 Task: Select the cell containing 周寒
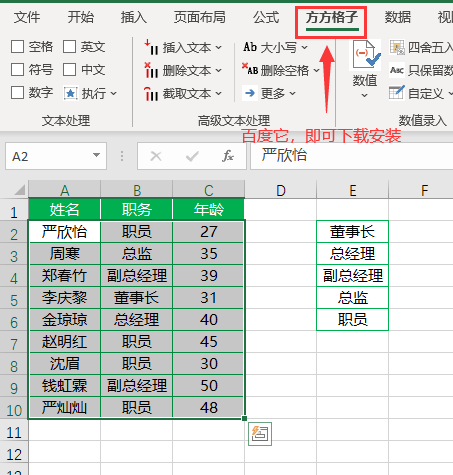[x=65, y=254]
